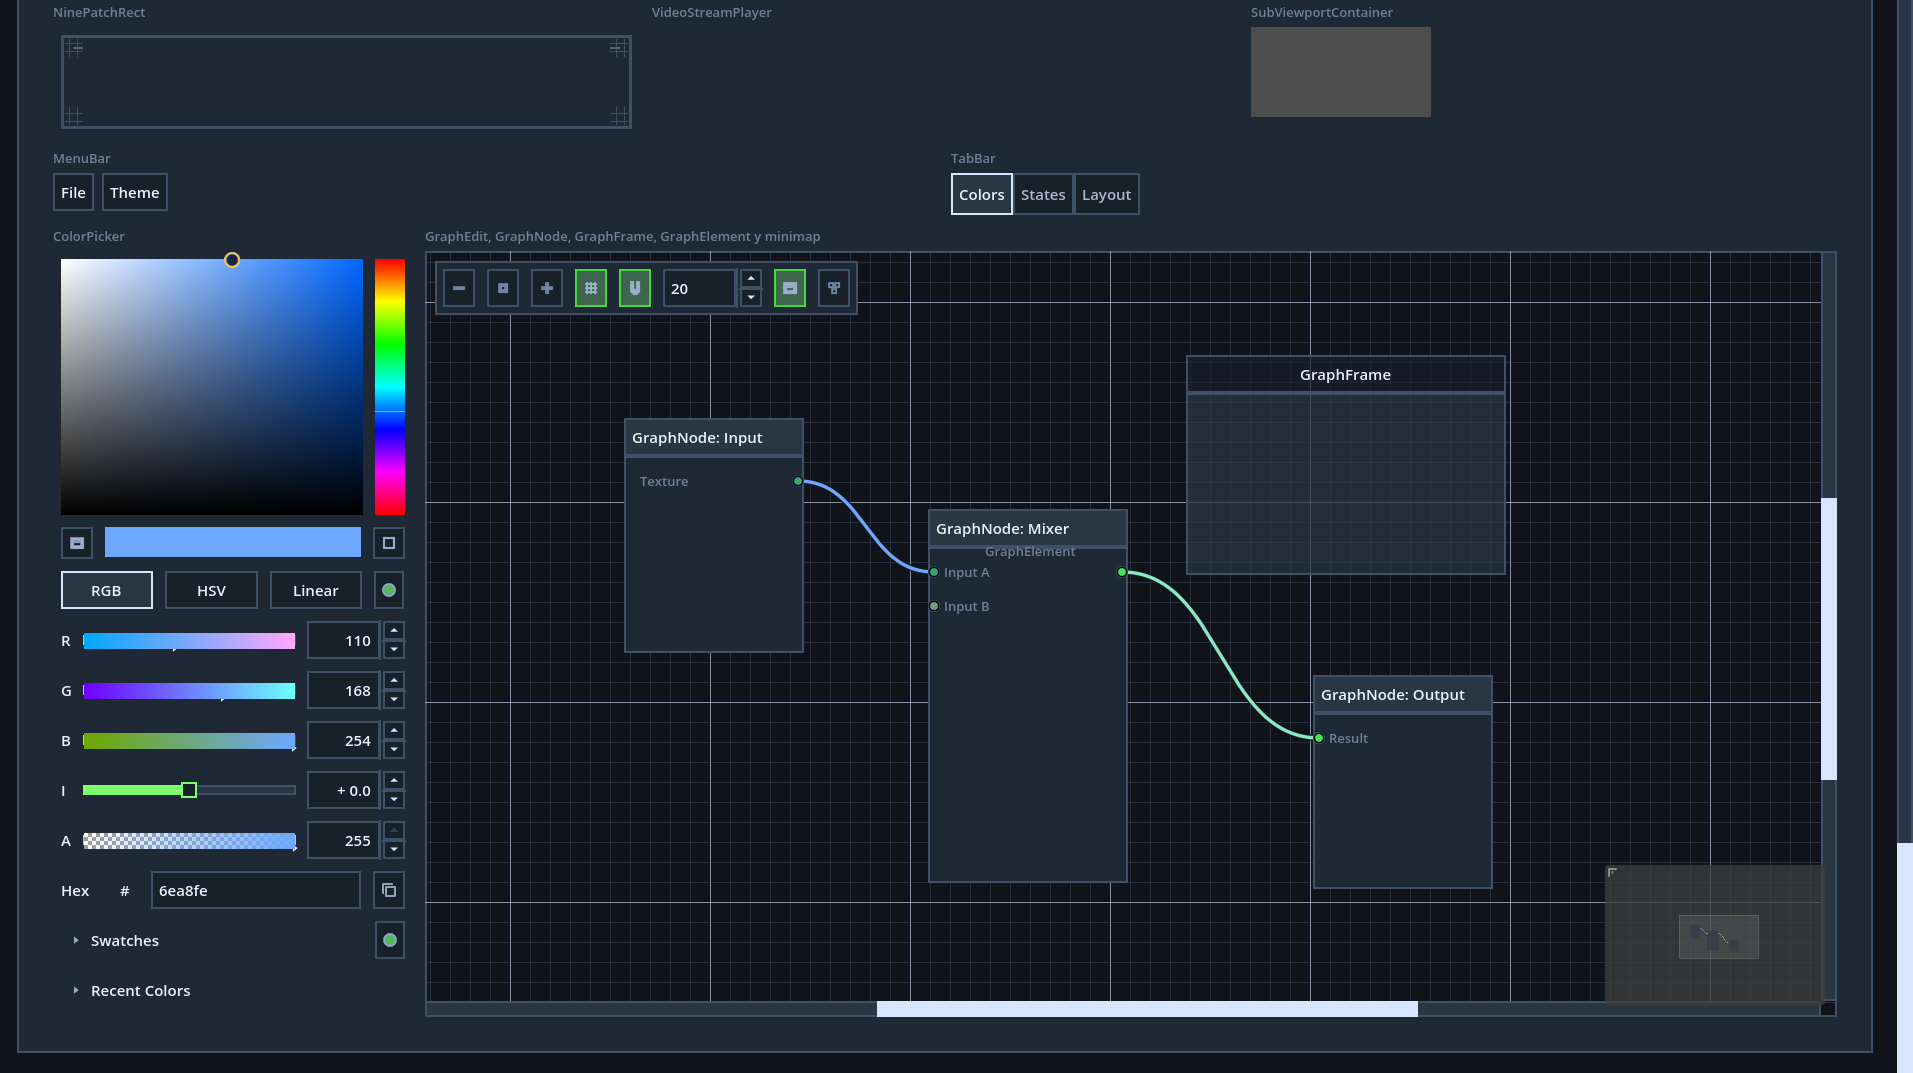Toggle the grid visibility button in GraphEdit
This screenshot has height=1073, width=1913.
click(591, 288)
